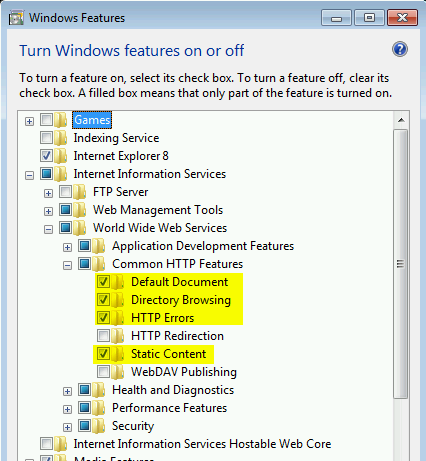Select the Static Content label
The width and height of the screenshot is (426, 461).
pyautogui.click(x=169, y=354)
